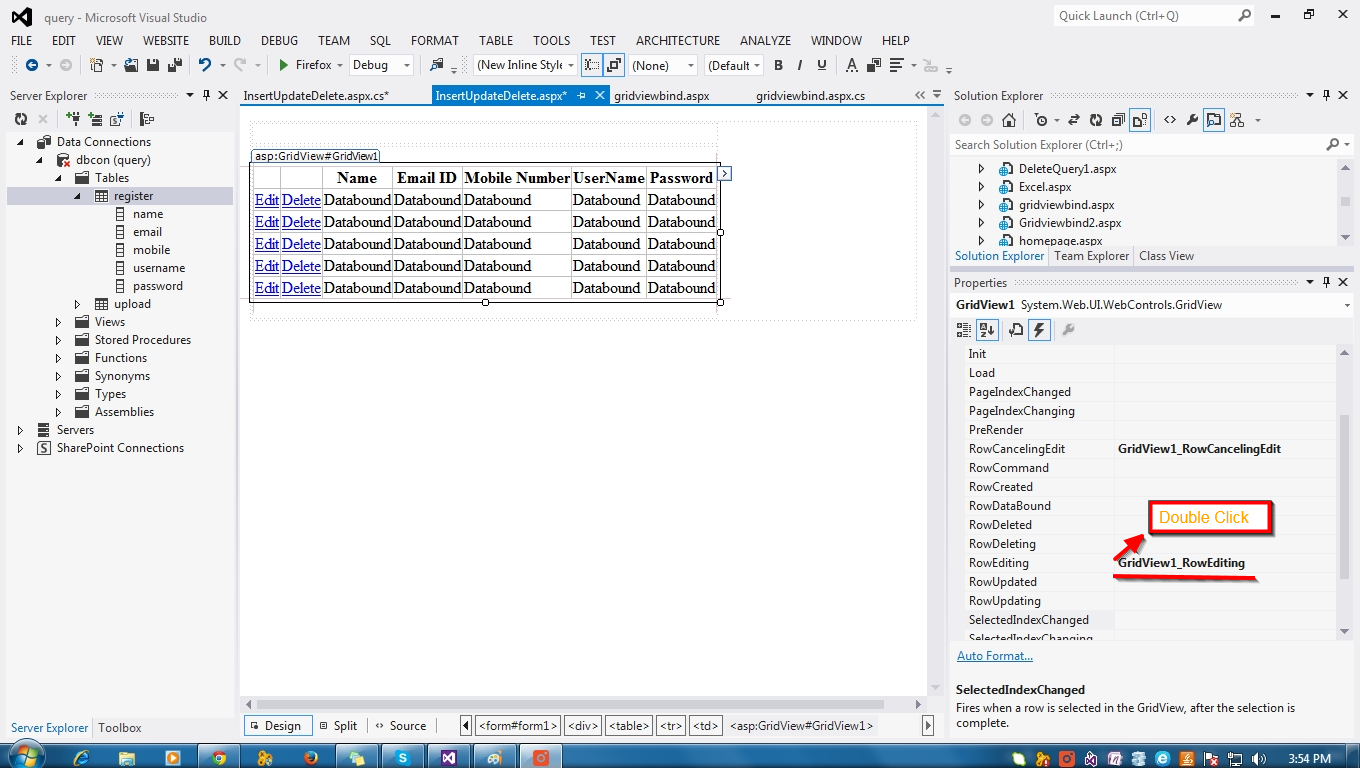Viewport: 1360px width, 768px height.
Task: Click the Undo icon on the toolbar
Action: click(x=204, y=64)
